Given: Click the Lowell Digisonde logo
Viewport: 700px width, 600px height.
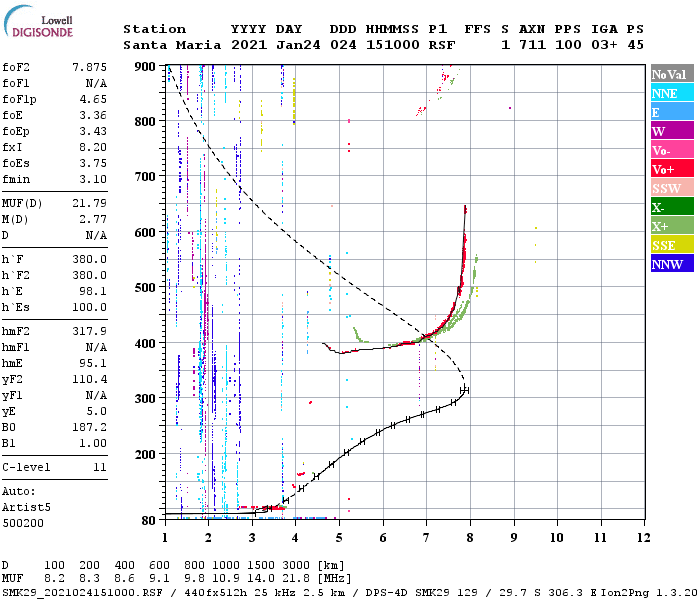Looking at the screenshot, I should pyautogui.click(x=38, y=22).
